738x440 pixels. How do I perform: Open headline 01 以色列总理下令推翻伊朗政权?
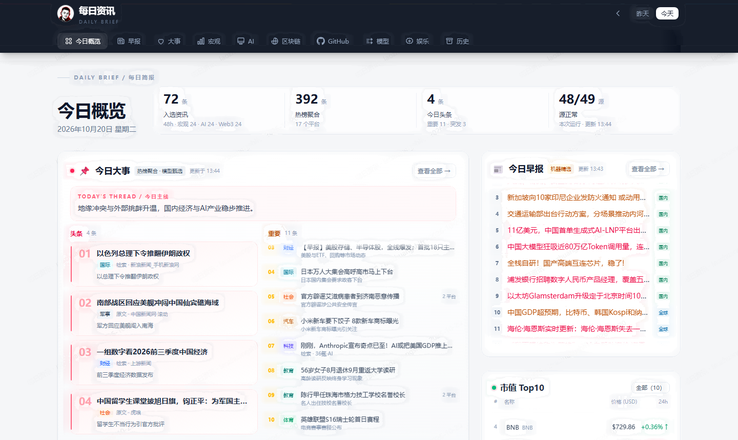click(164, 264)
